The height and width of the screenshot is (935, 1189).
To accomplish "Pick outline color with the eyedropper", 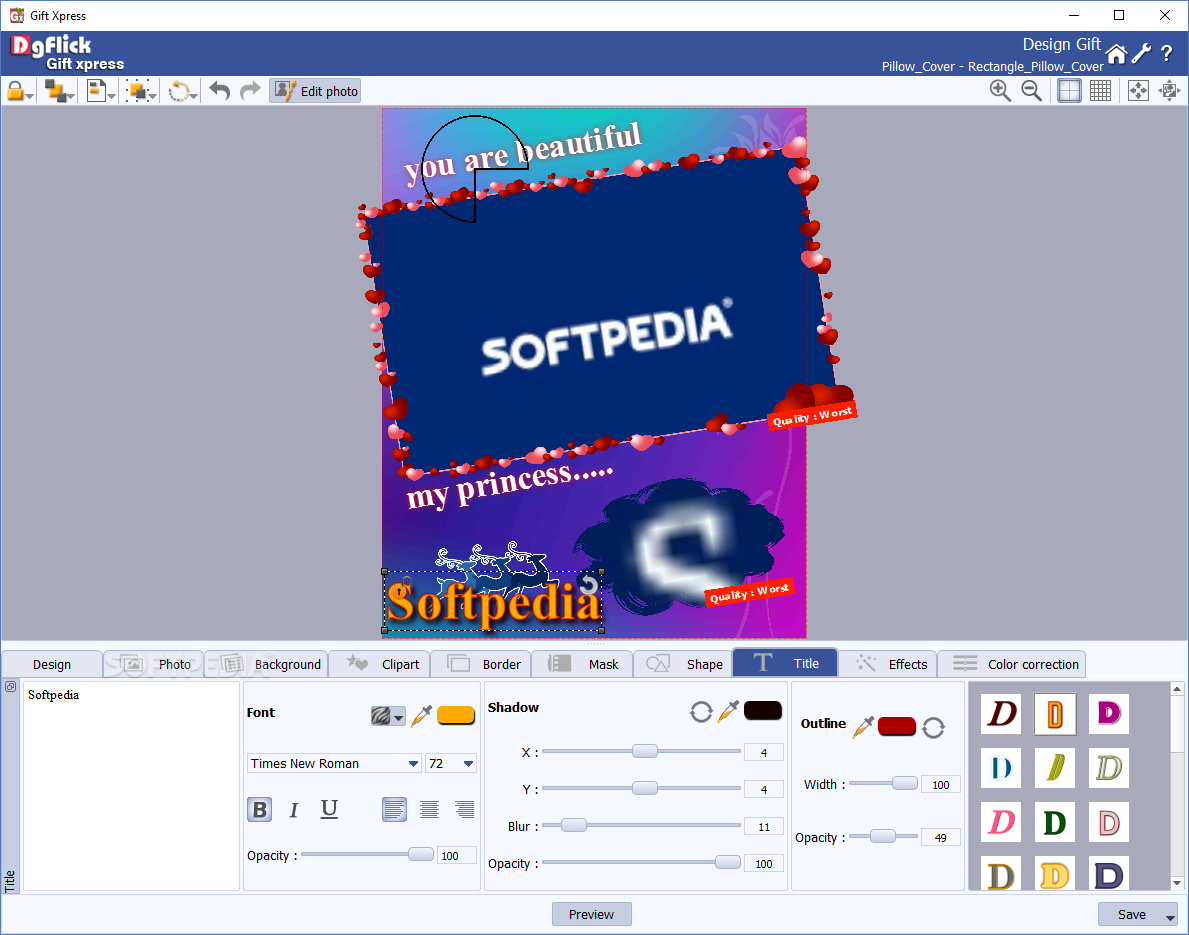I will click(x=863, y=726).
